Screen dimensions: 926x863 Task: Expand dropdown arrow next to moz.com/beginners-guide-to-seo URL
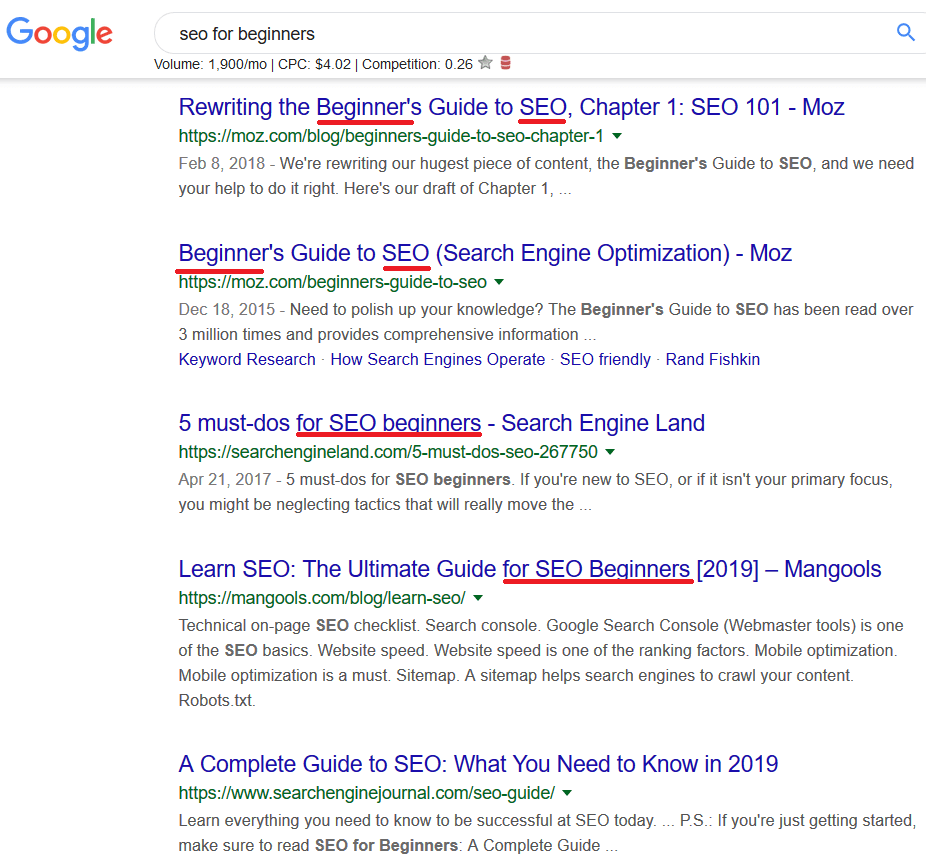pyautogui.click(x=499, y=282)
